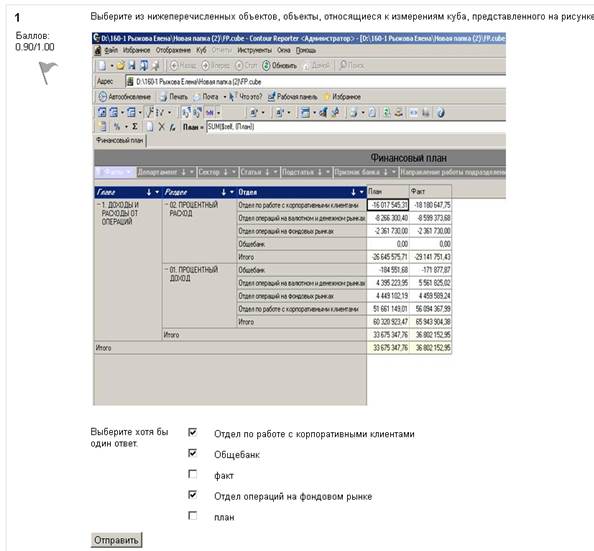
Task: Click the percent icon in formula toolbar
Action: [x=117, y=127]
